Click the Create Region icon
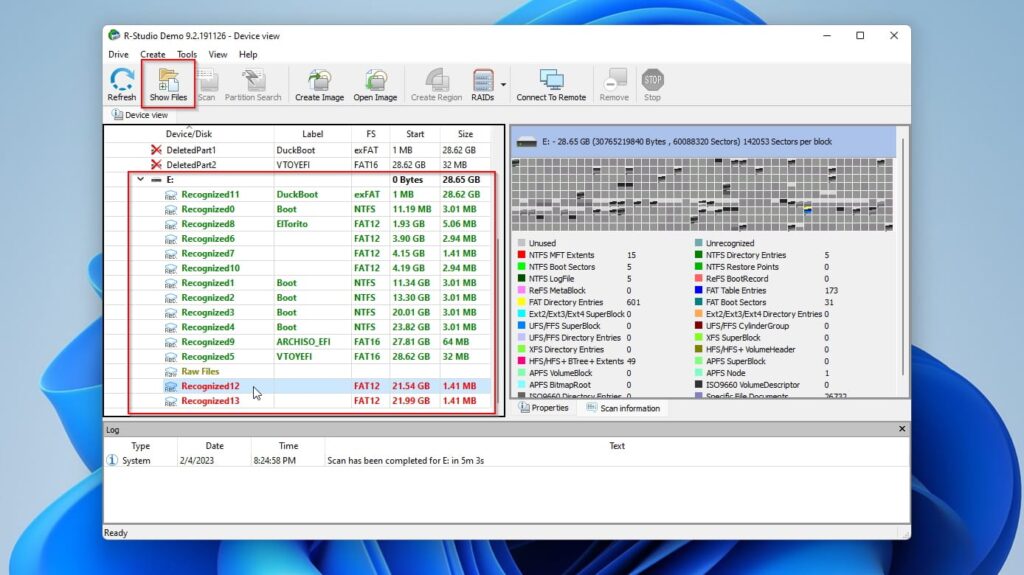The image size is (1024, 575). (436, 84)
